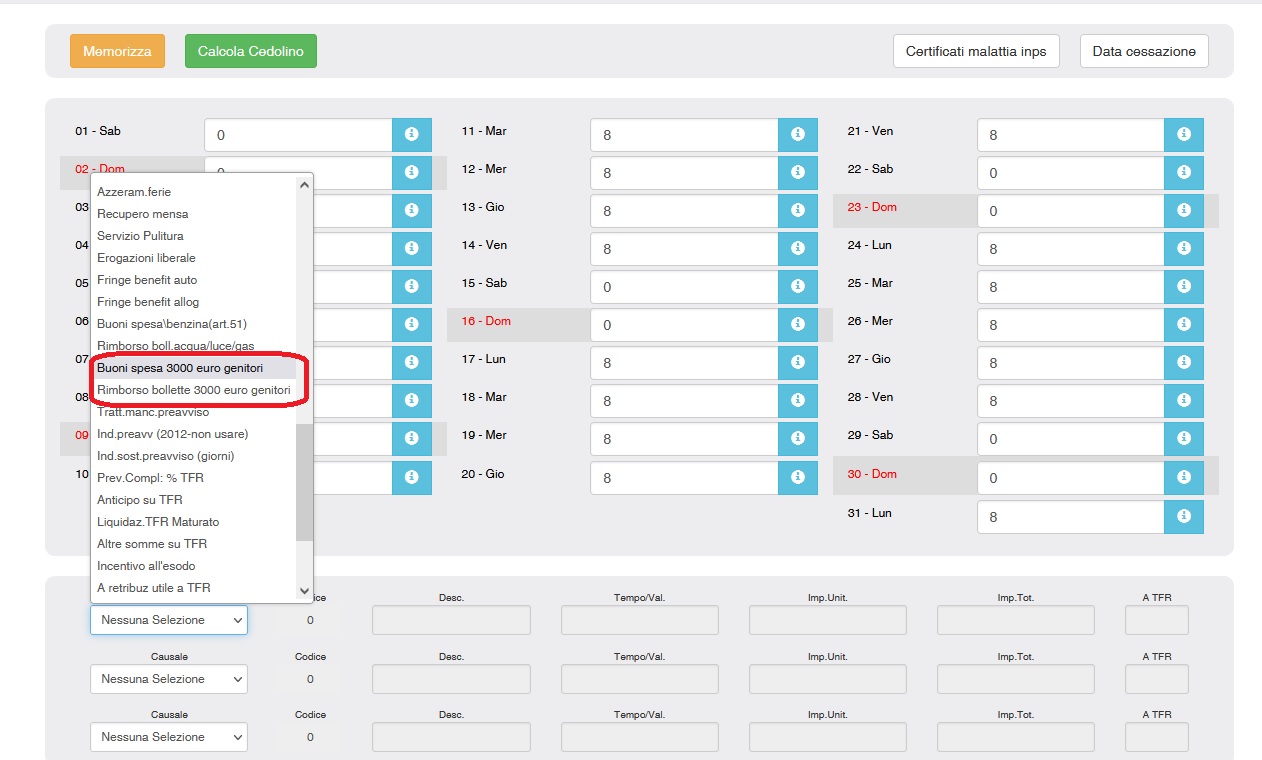
Task: Select Fringe benefit auto from list
Action: coord(147,280)
